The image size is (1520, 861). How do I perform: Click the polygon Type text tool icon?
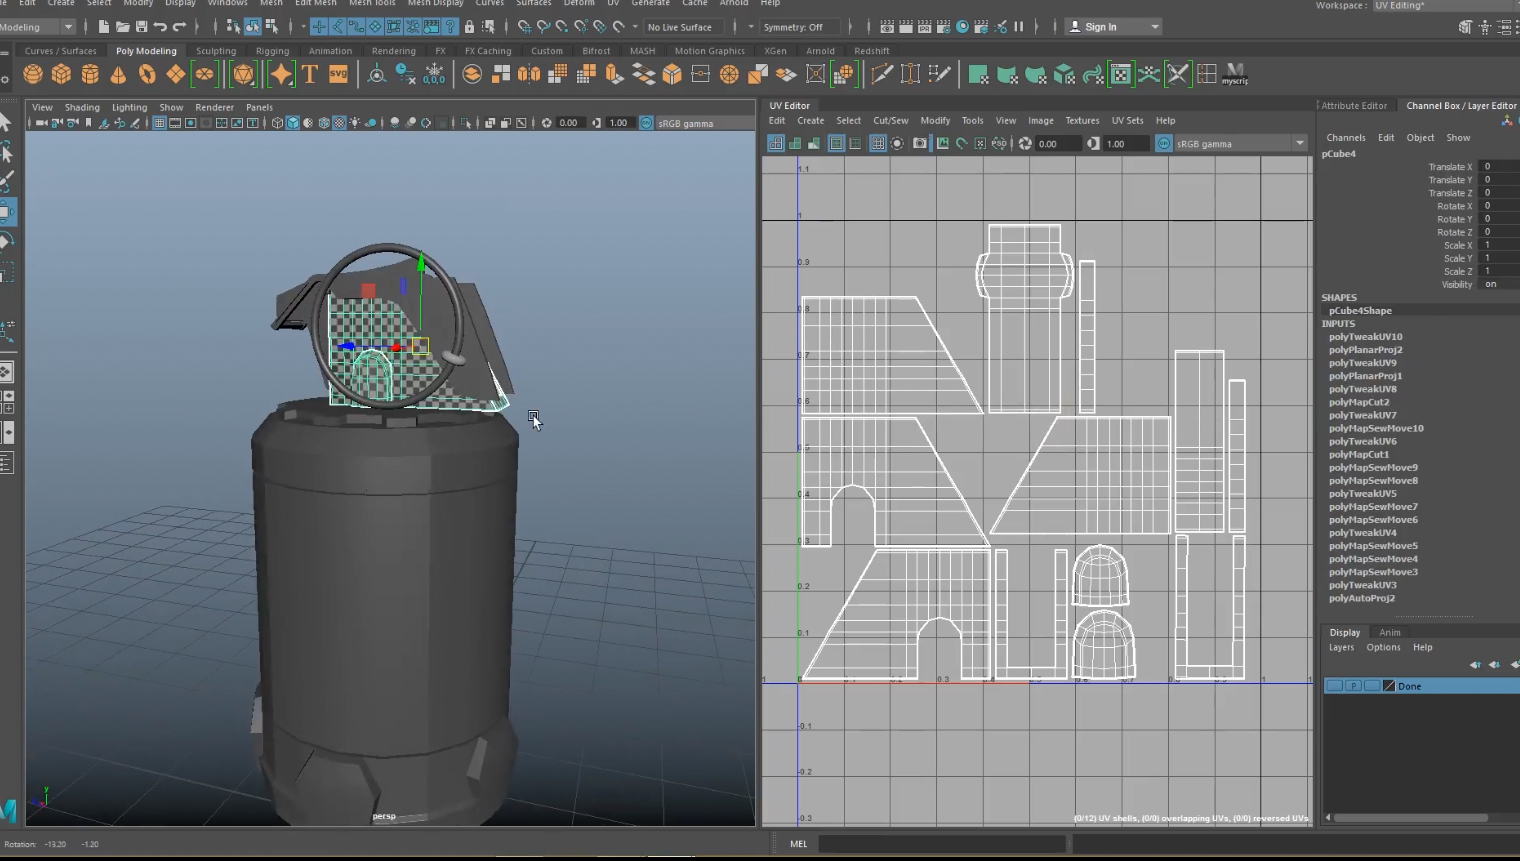[310, 74]
